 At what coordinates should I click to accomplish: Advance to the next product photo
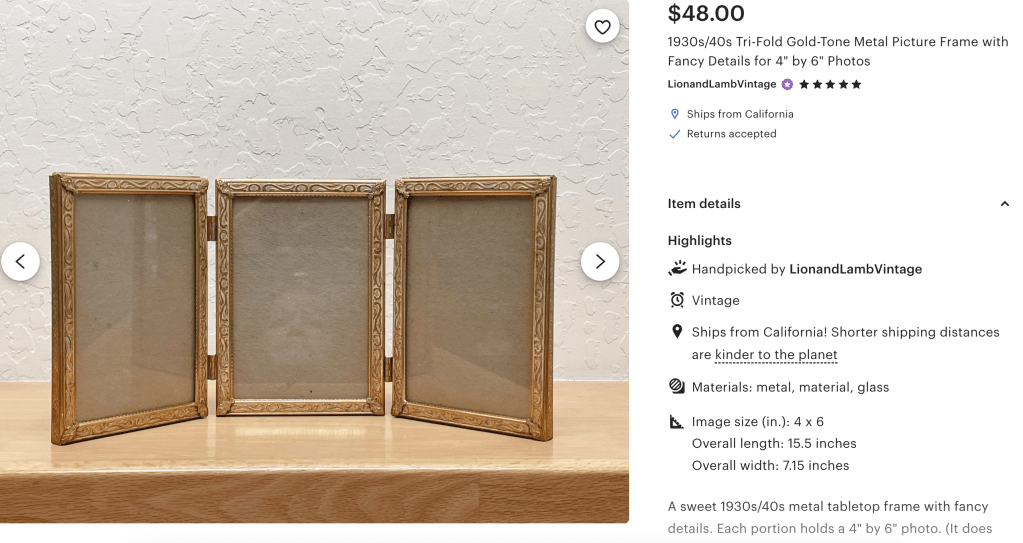coord(600,261)
